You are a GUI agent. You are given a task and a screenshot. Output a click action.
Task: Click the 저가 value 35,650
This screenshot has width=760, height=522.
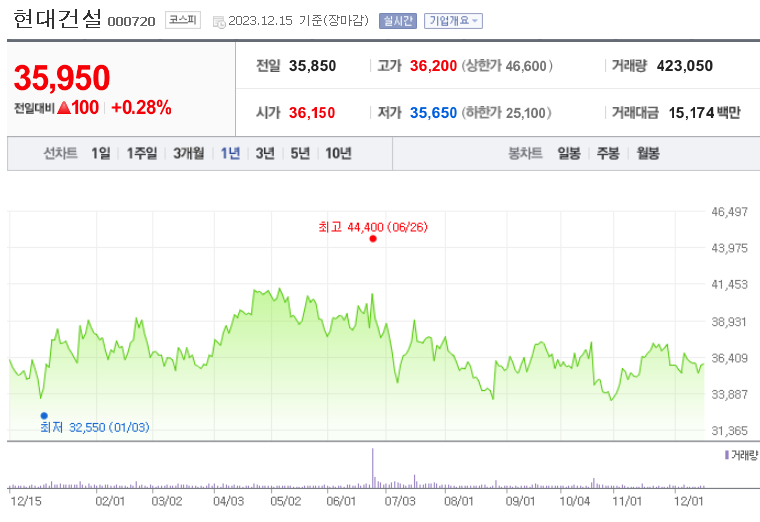(x=433, y=113)
